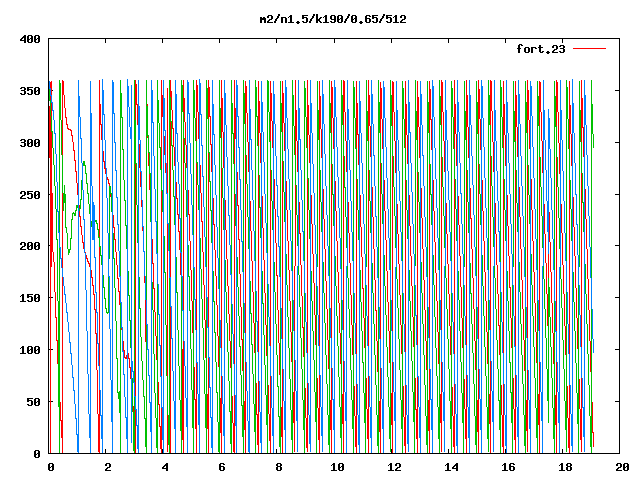Click the x-axis label 14
The height and width of the screenshot is (480, 640).
point(451,467)
